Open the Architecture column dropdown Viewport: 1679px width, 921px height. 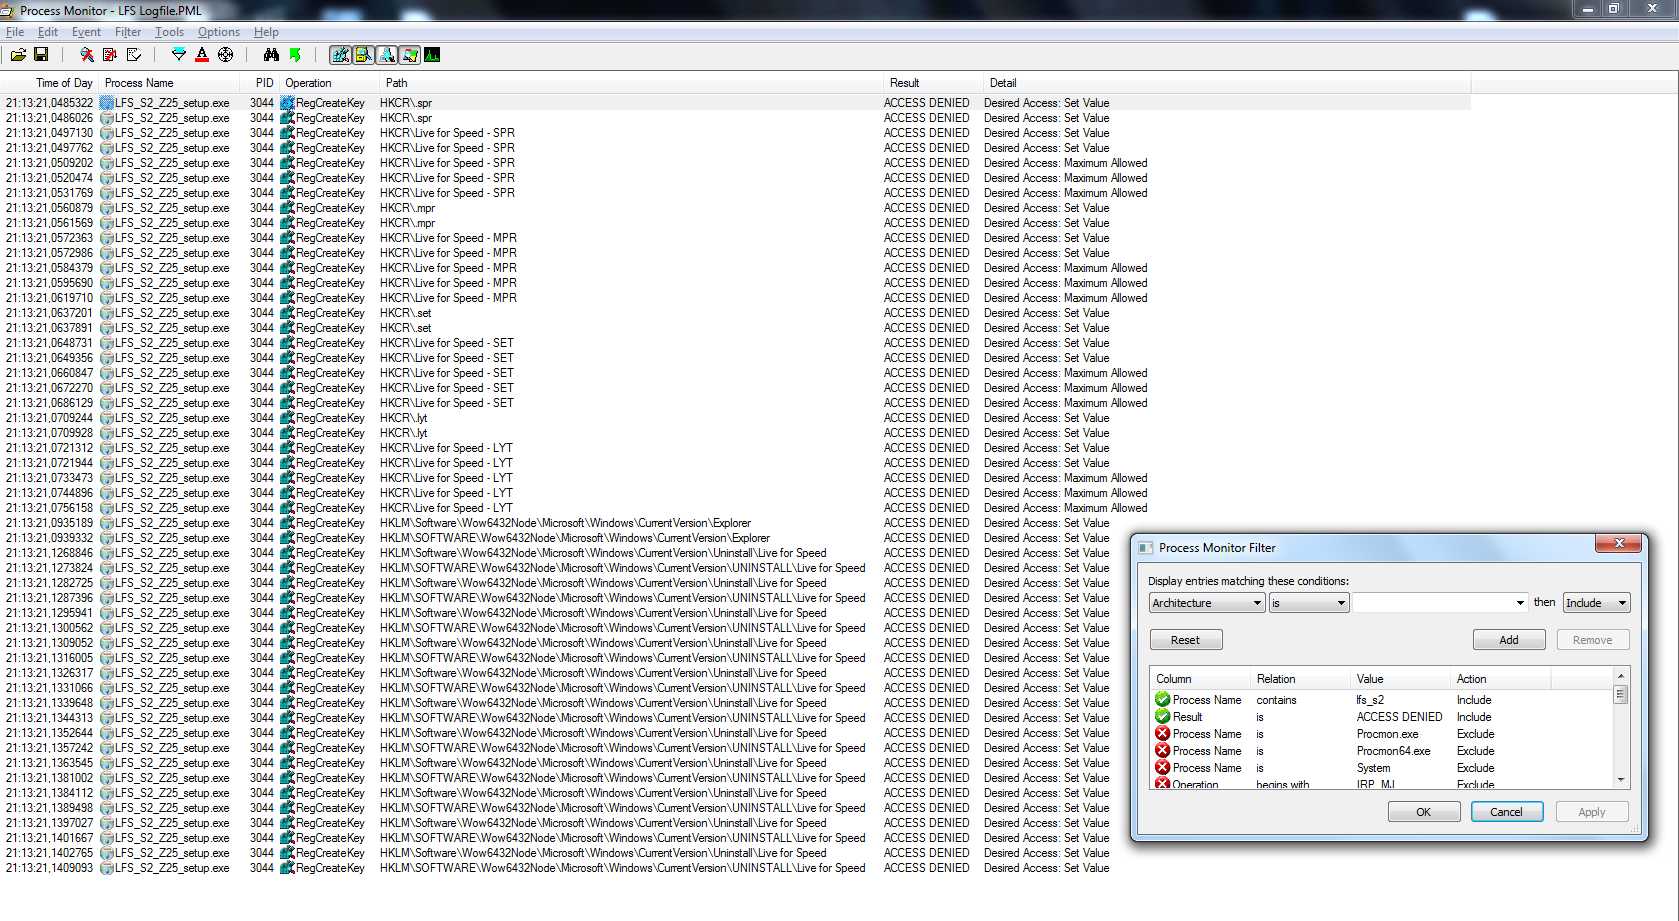coord(1207,603)
